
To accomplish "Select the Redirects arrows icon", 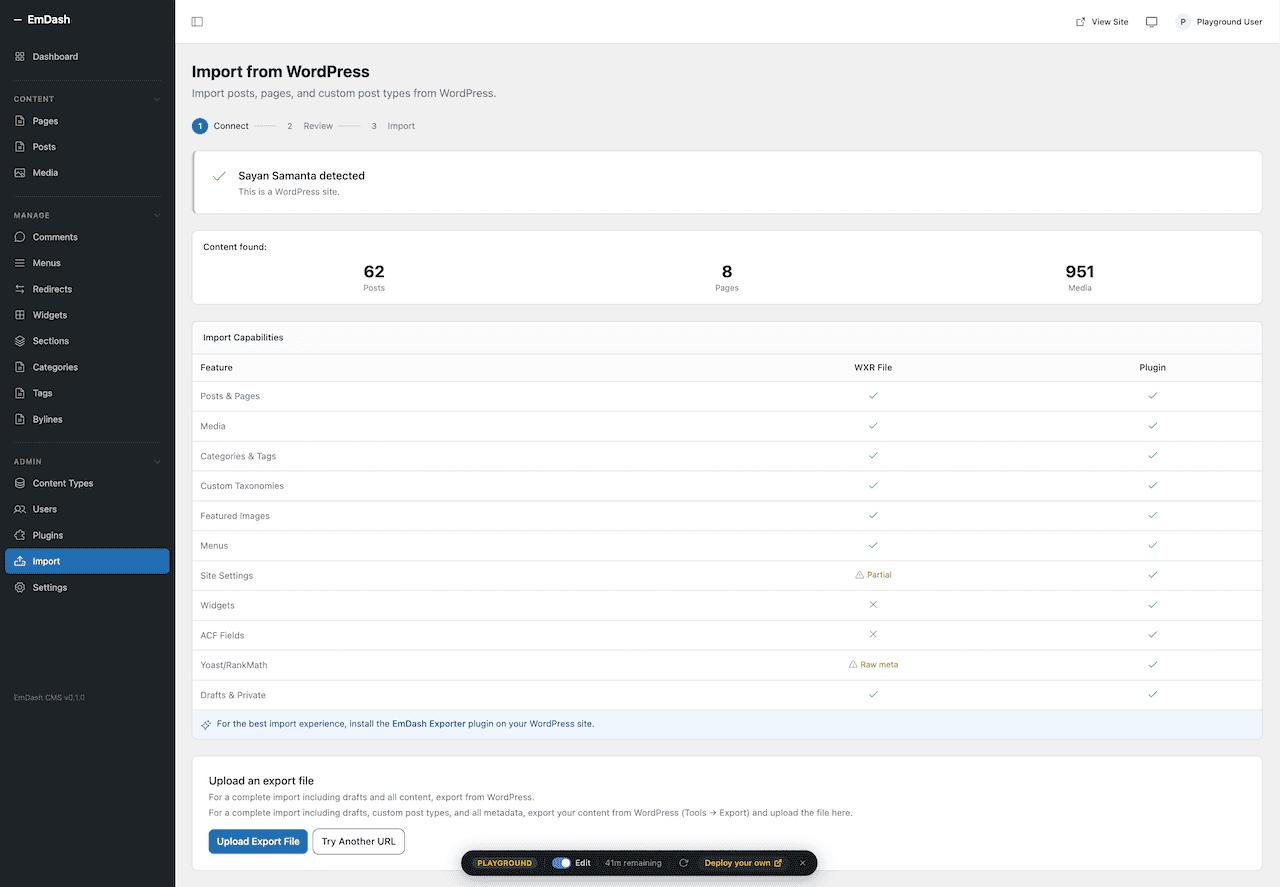I will [18, 288].
